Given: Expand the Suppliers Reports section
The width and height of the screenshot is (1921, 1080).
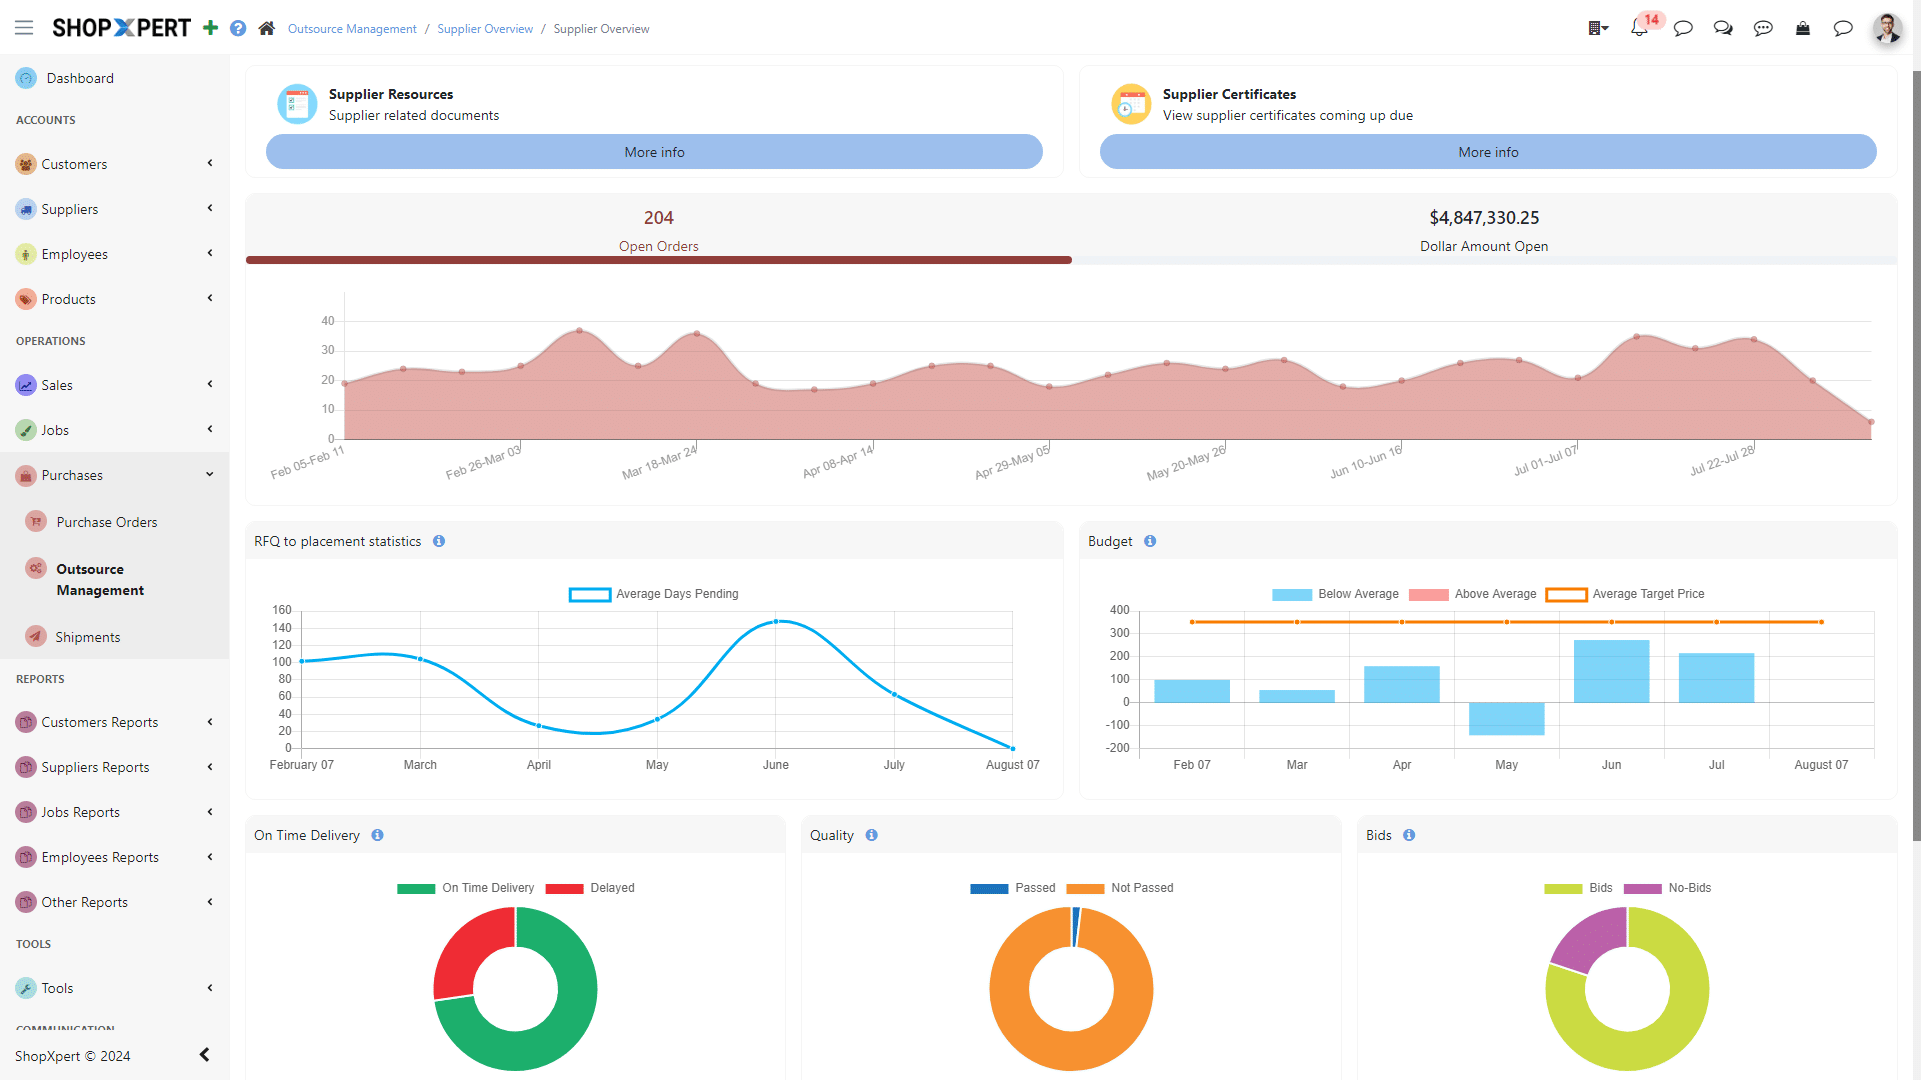Looking at the screenshot, I should (x=209, y=767).
